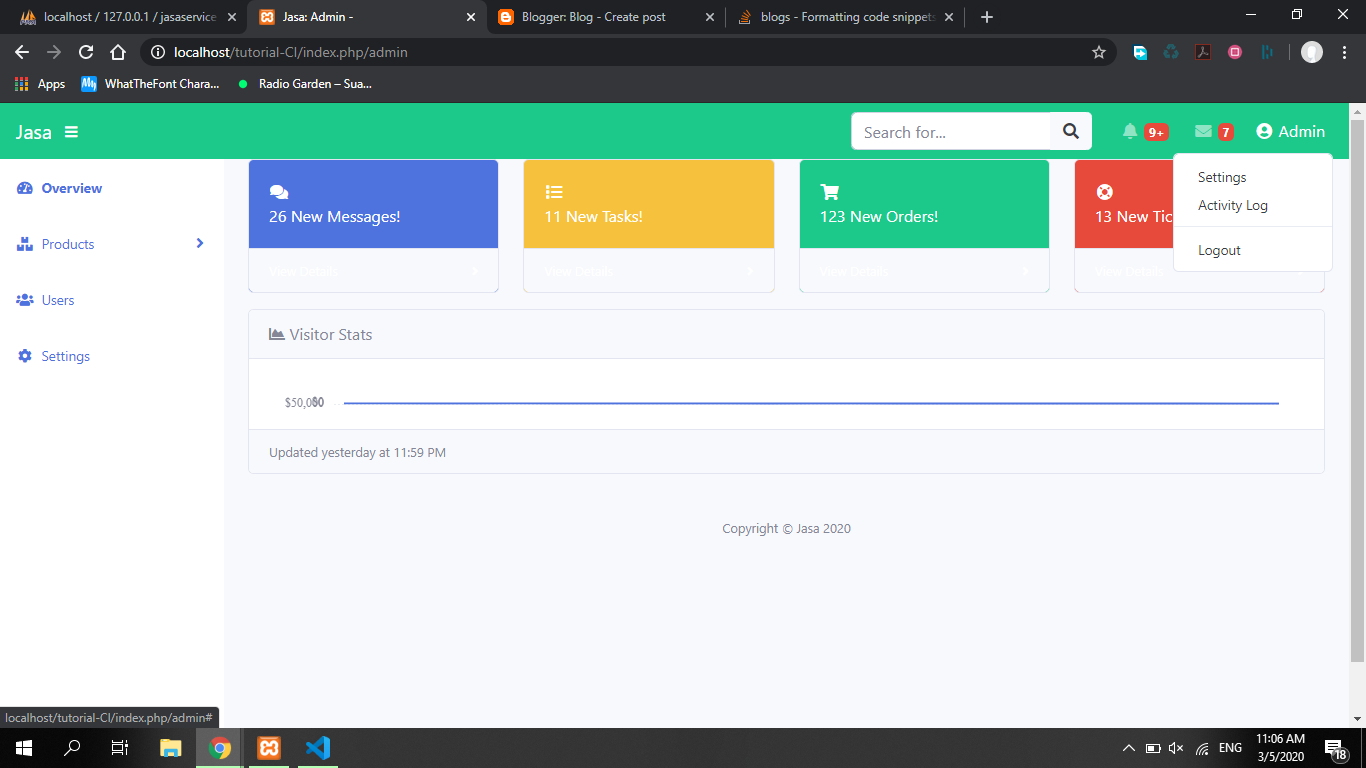Click the Products boxes icon
This screenshot has height=768, width=1366.
click(x=26, y=244)
